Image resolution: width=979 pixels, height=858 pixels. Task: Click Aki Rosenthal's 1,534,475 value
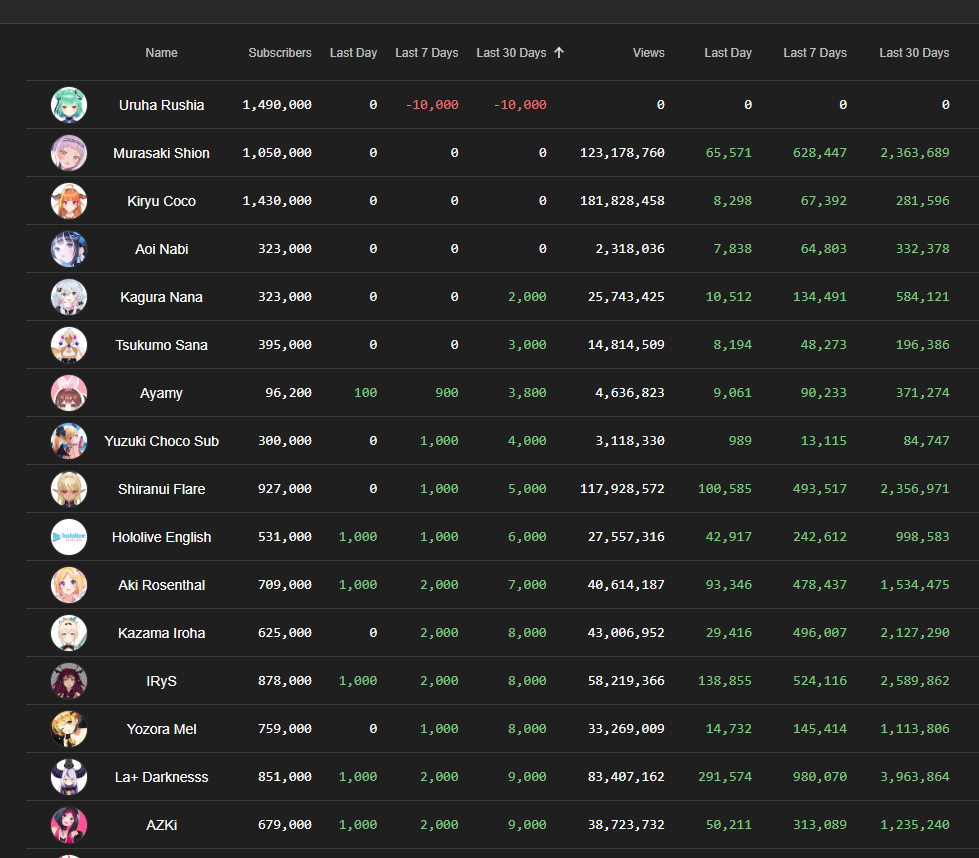[x=915, y=585]
